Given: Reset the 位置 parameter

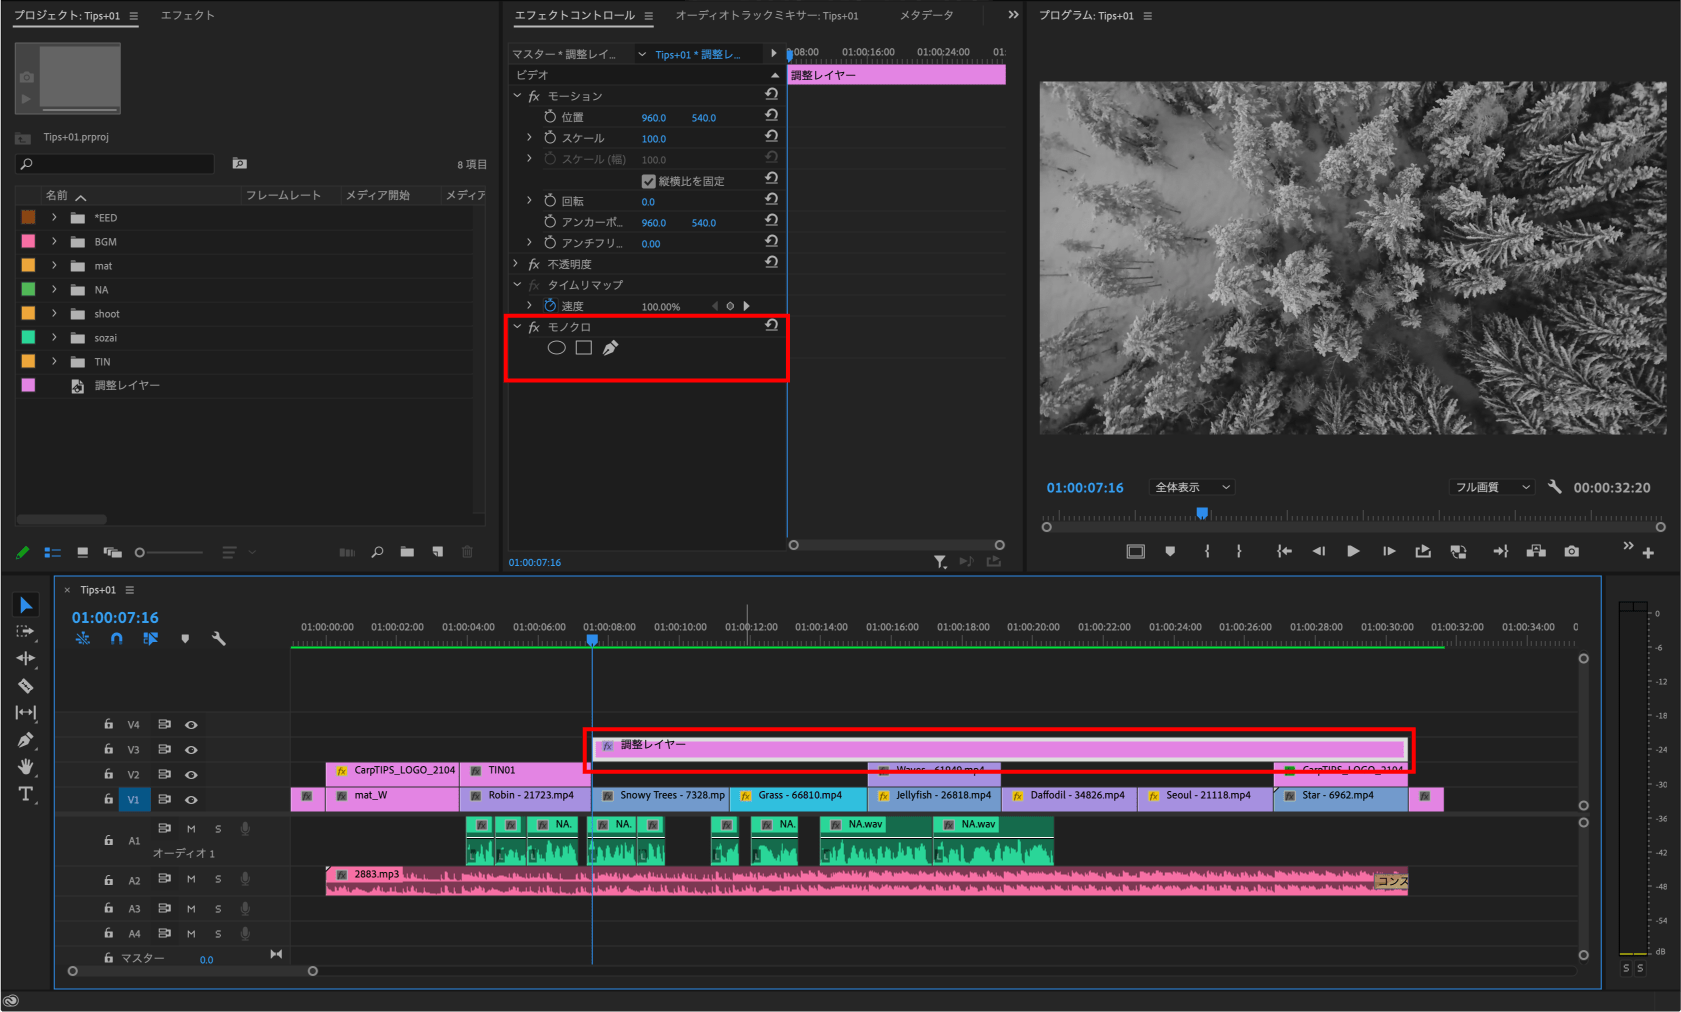Looking at the screenshot, I should (x=771, y=116).
